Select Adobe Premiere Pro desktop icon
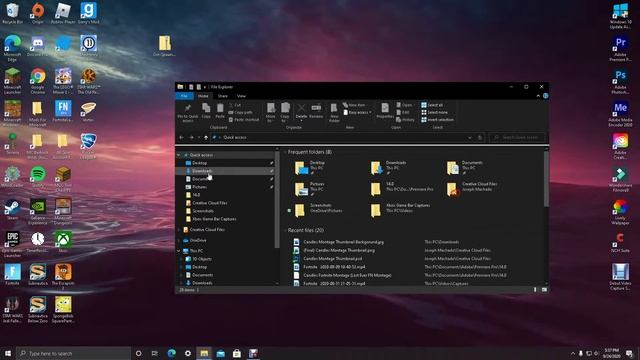 click(x=620, y=48)
